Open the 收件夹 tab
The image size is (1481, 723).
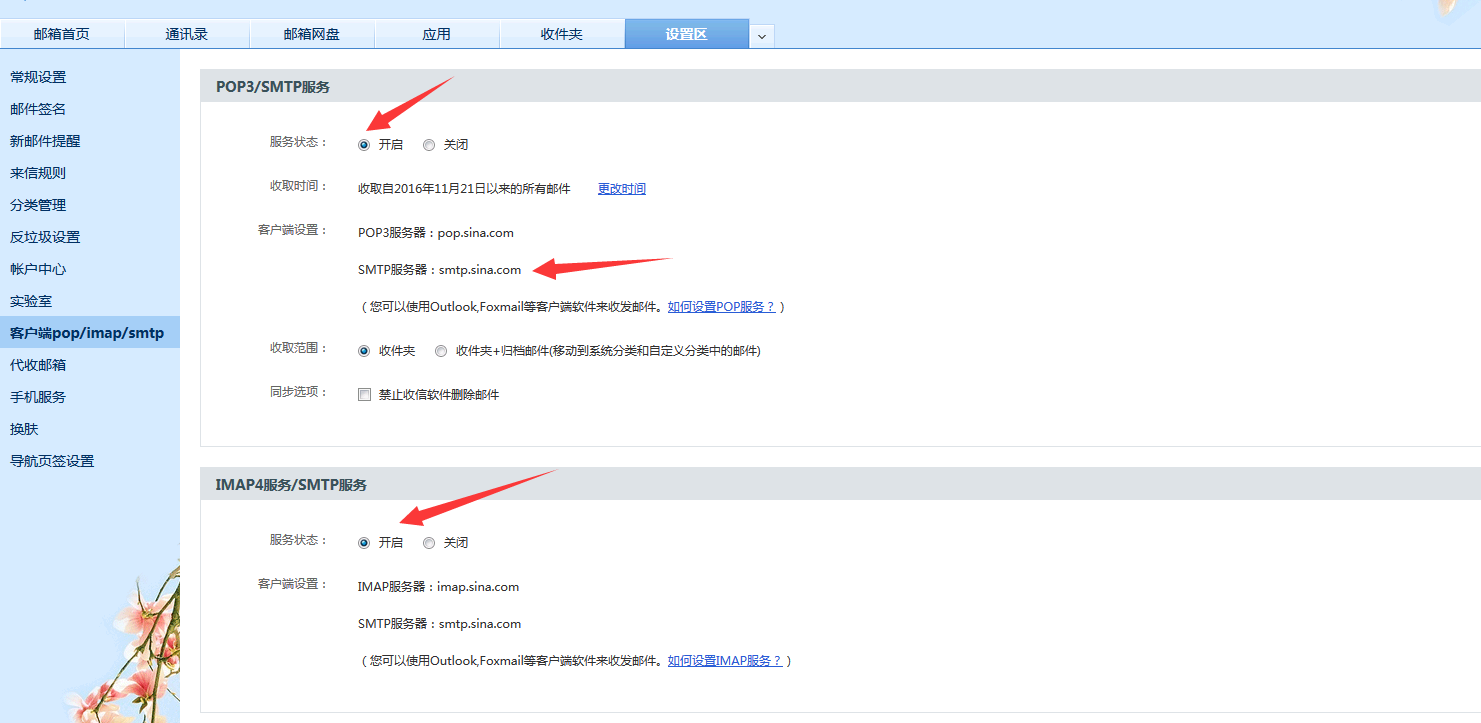[x=562, y=34]
